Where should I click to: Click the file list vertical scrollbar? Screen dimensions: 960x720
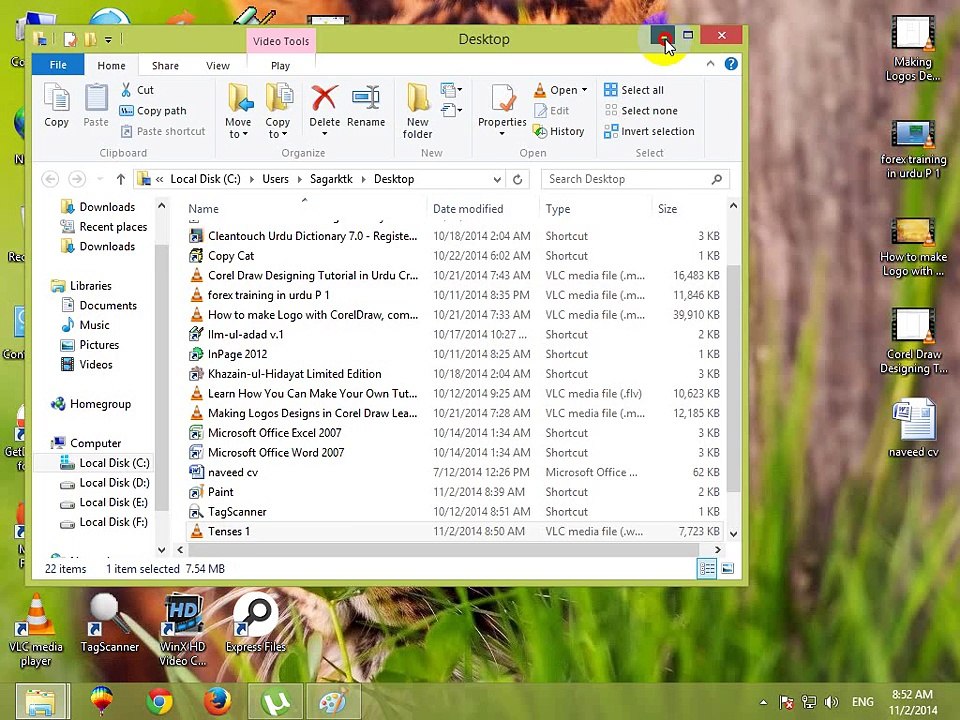[x=733, y=380]
